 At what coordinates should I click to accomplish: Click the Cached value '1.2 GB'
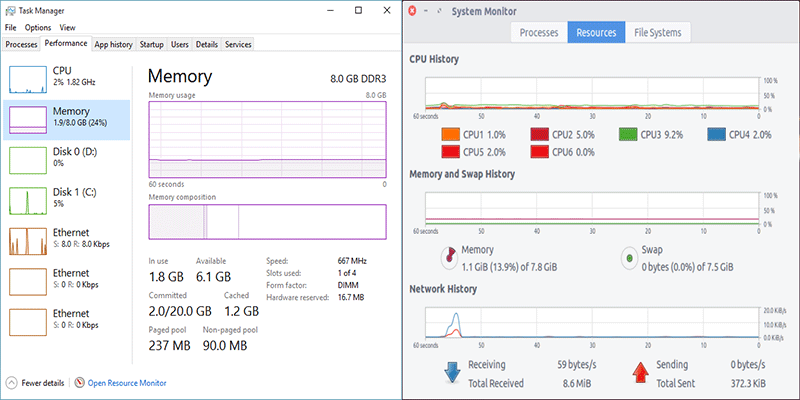(x=241, y=311)
